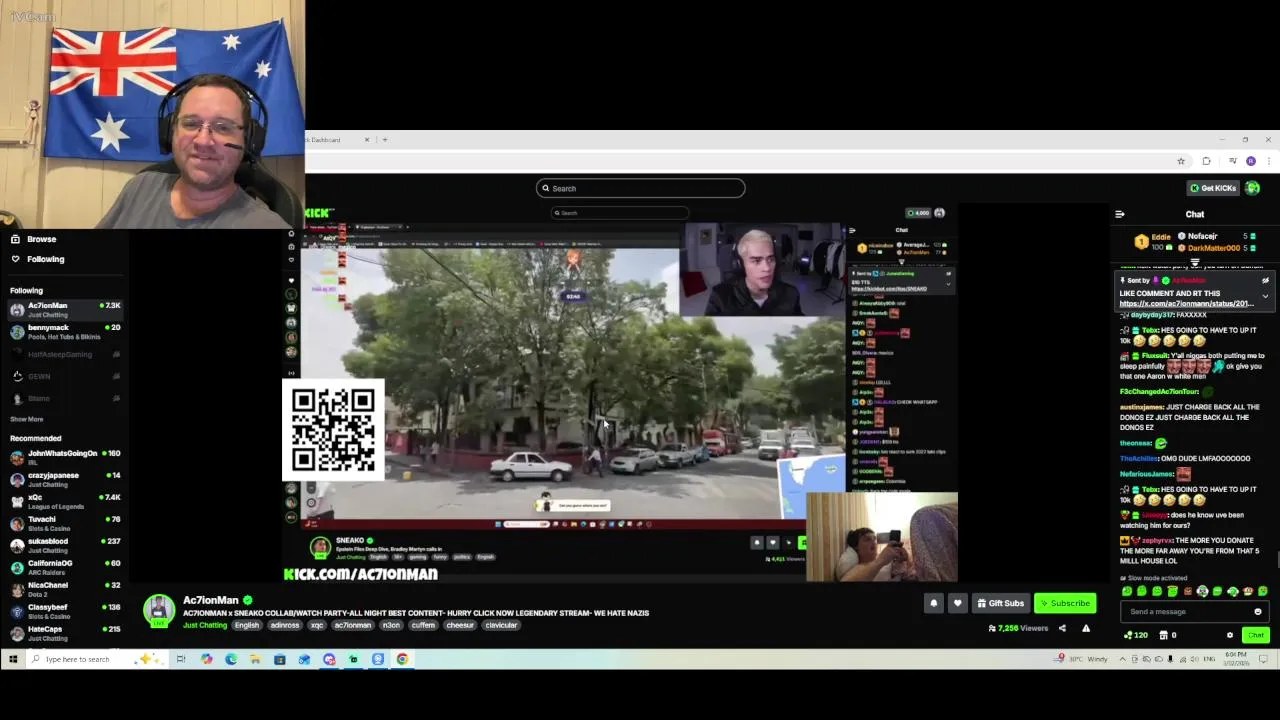The height and width of the screenshot is (720, 1280).
Task: Open CaliforniaOG recommended channel
Action: click(64, 568)
